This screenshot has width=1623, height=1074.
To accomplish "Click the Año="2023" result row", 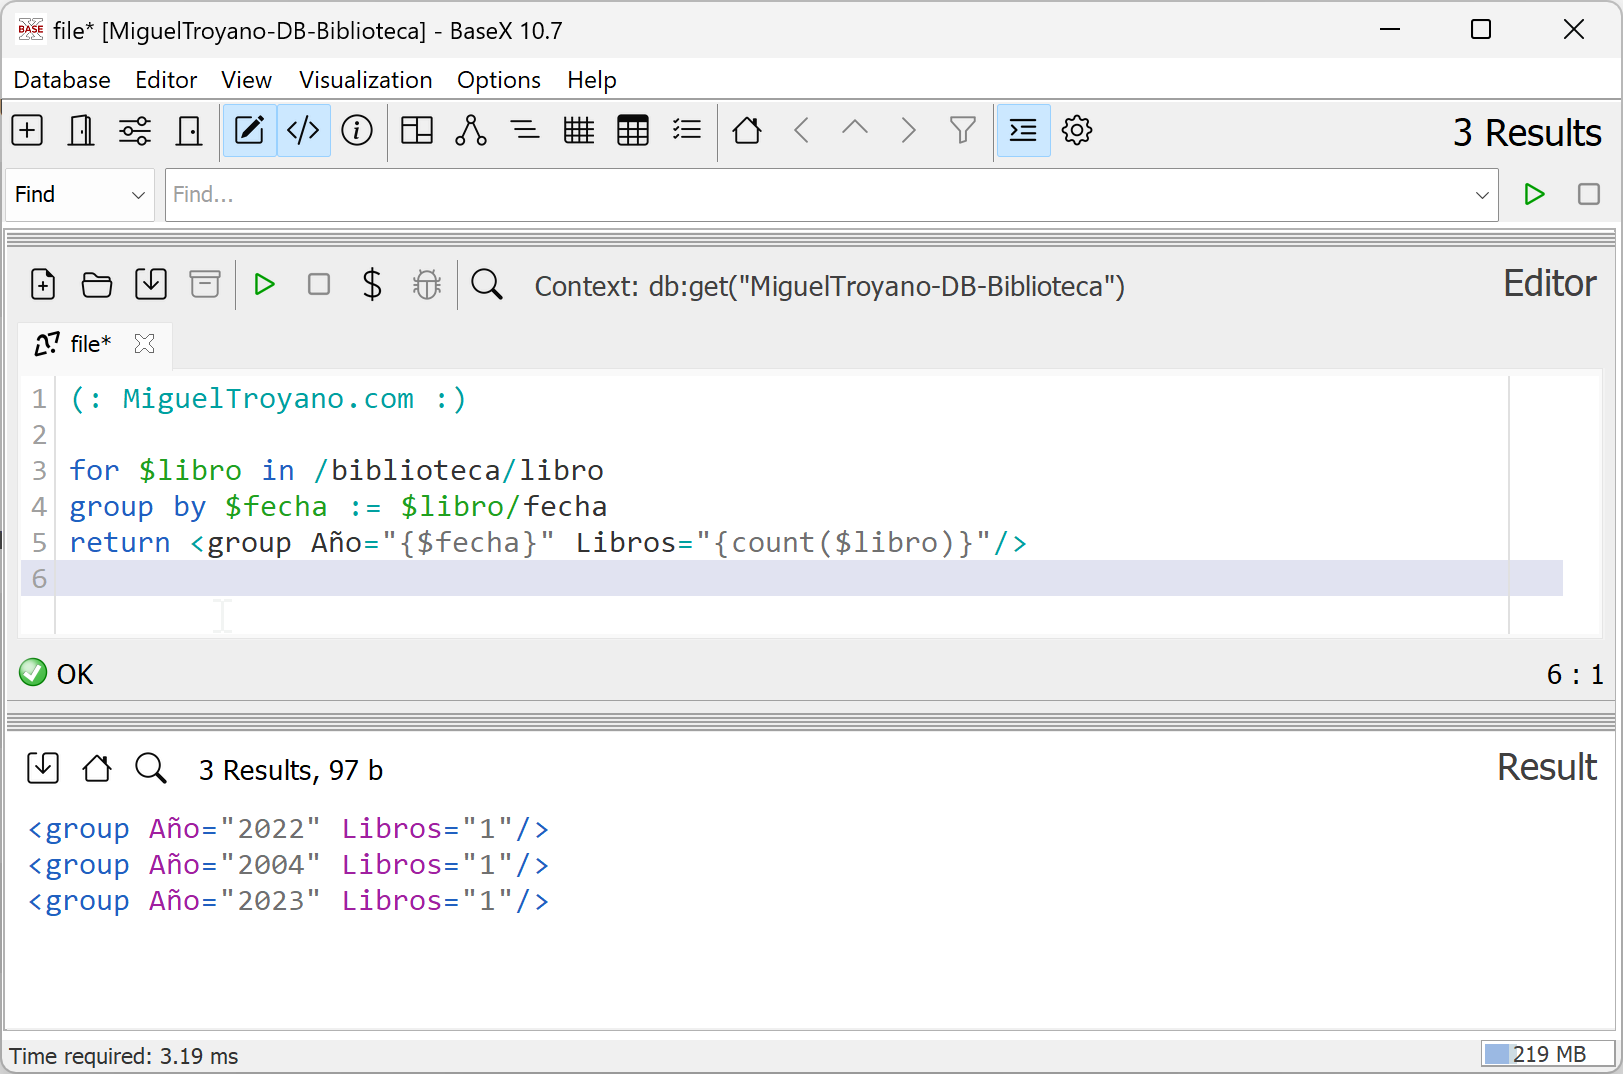I will 288,901.
